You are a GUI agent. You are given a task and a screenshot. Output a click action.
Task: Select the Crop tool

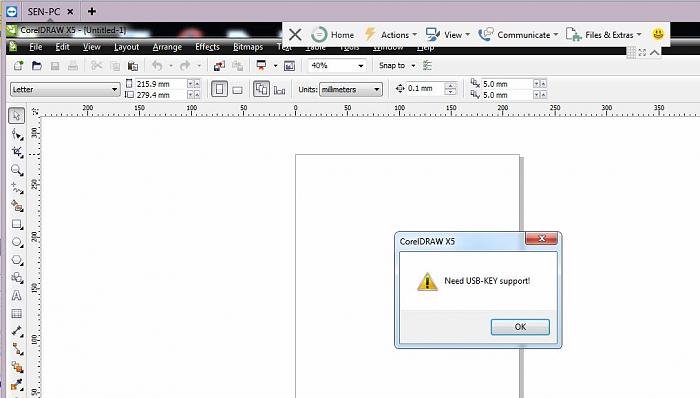pyautogui.click(x=17, y=152)
